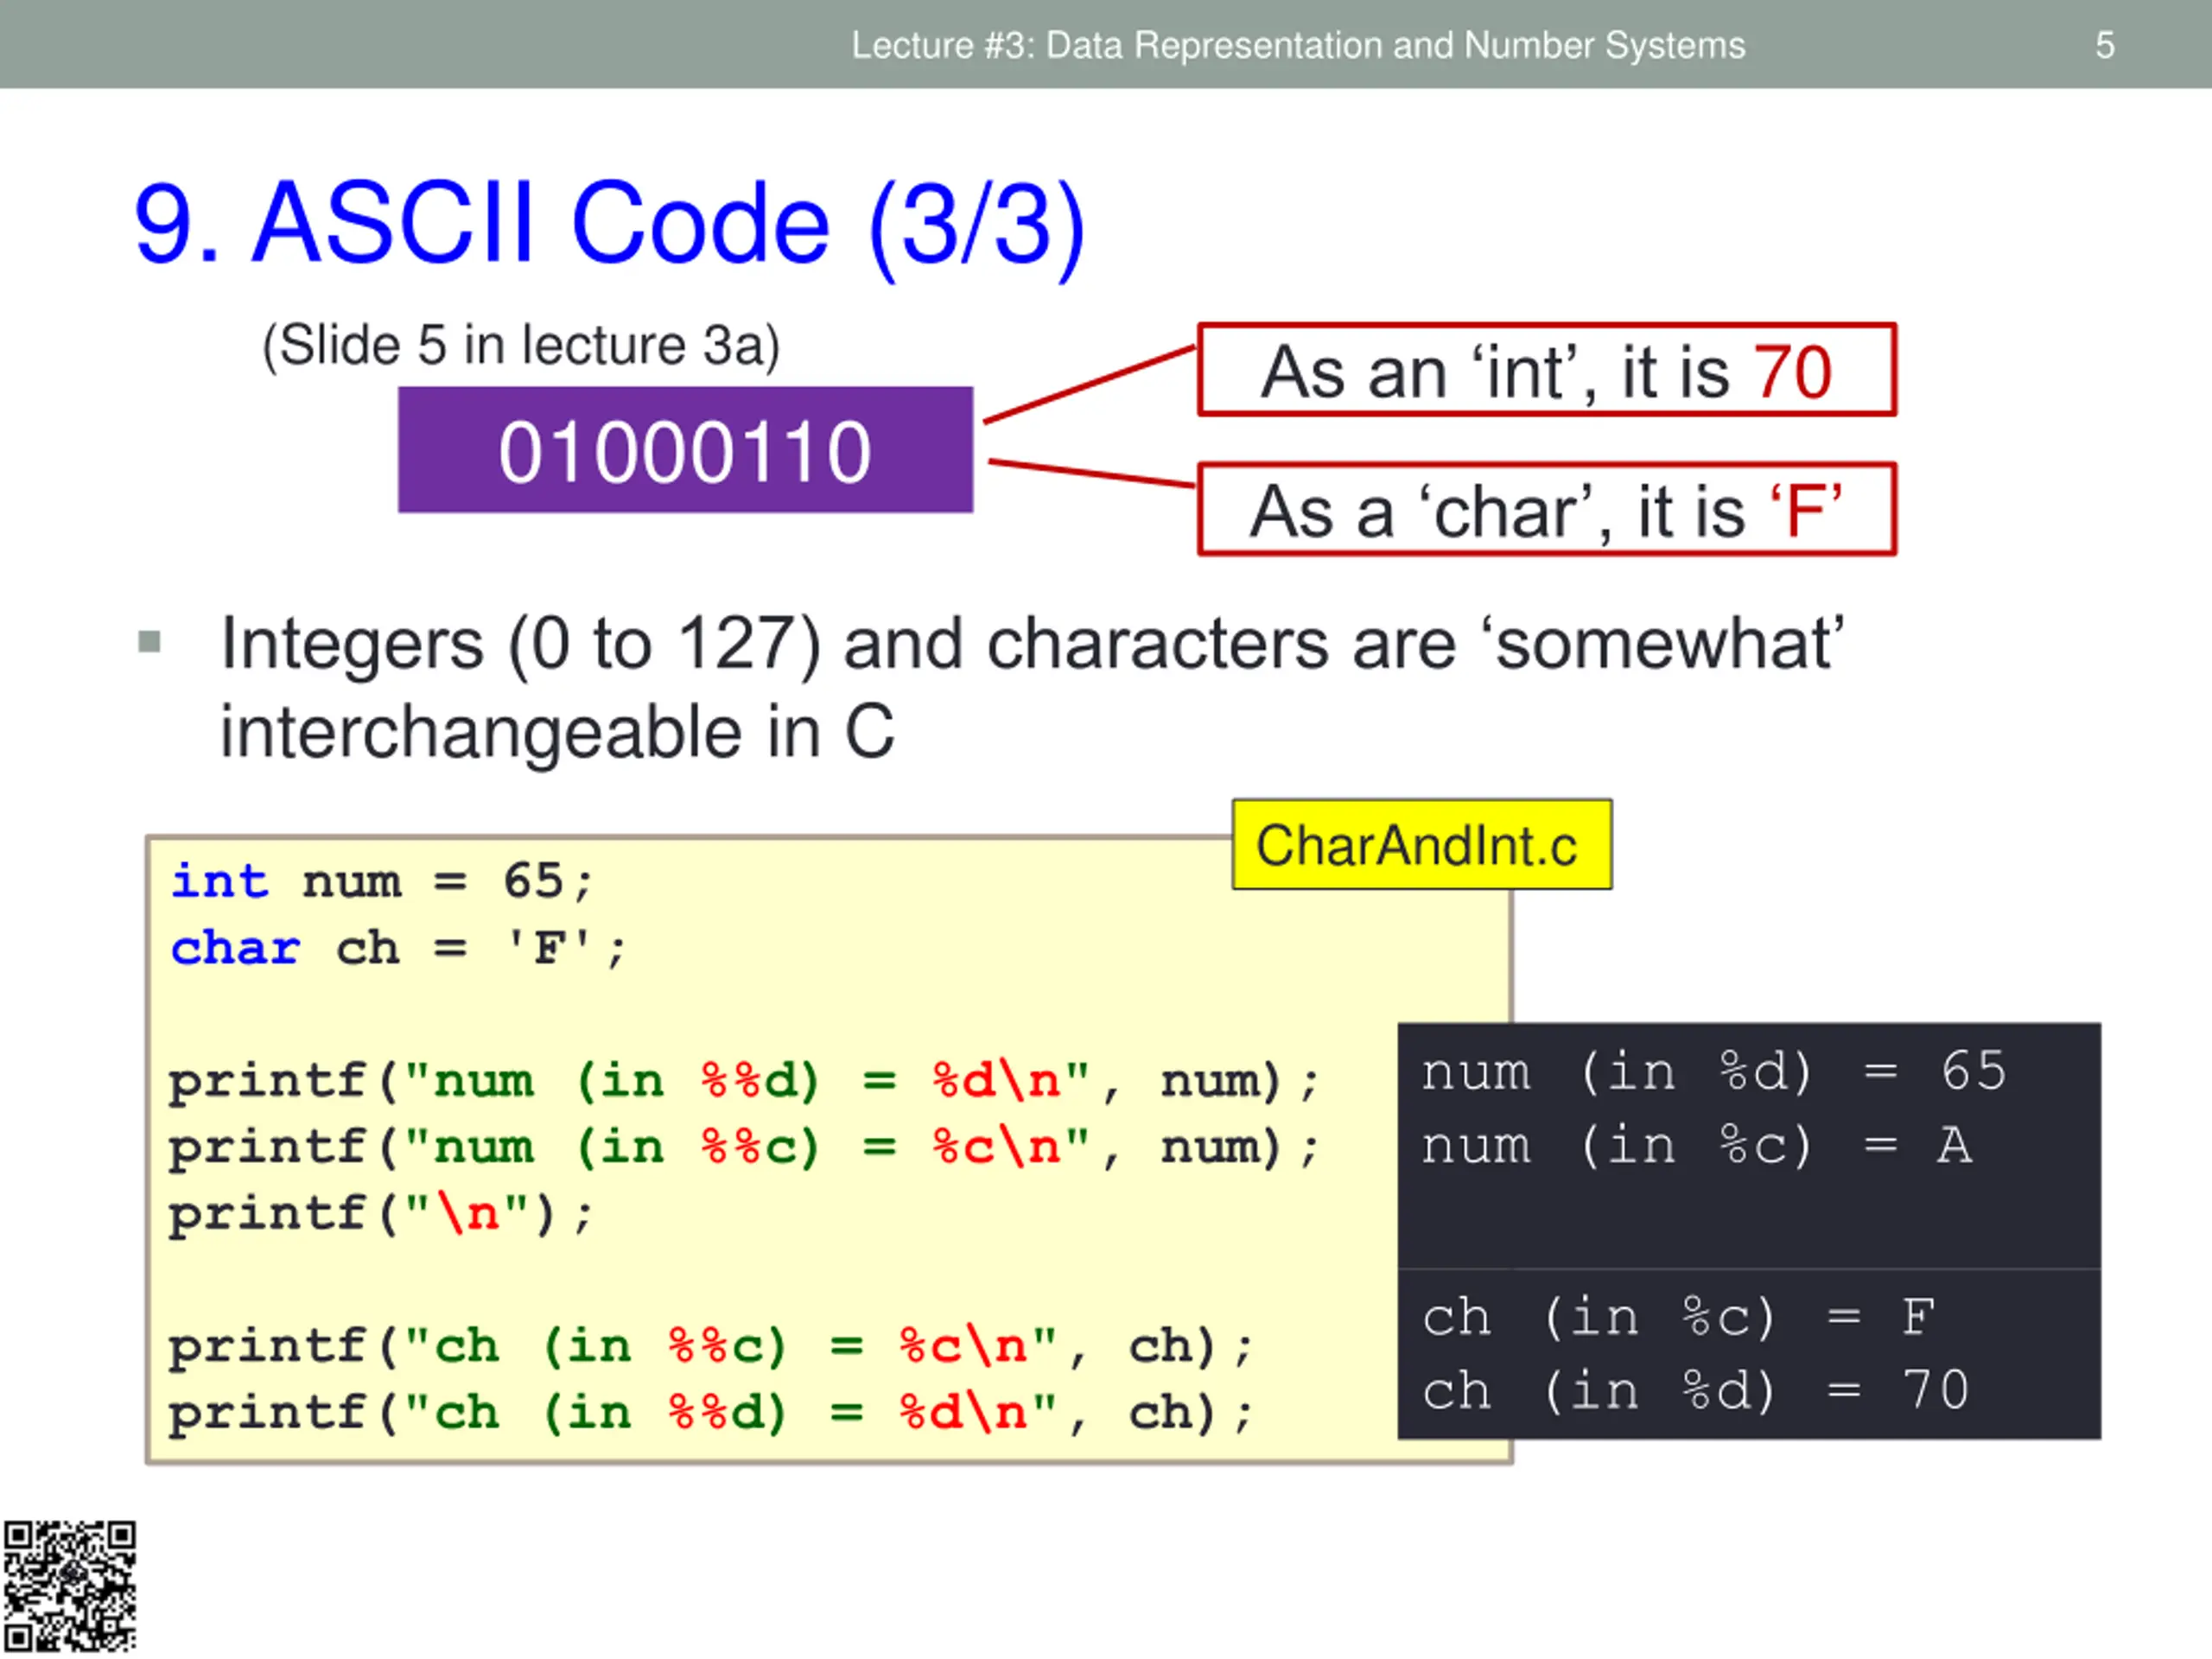
Task: Click terminal output "num (in %c) = A"
Action: tap(1696, 1146)
